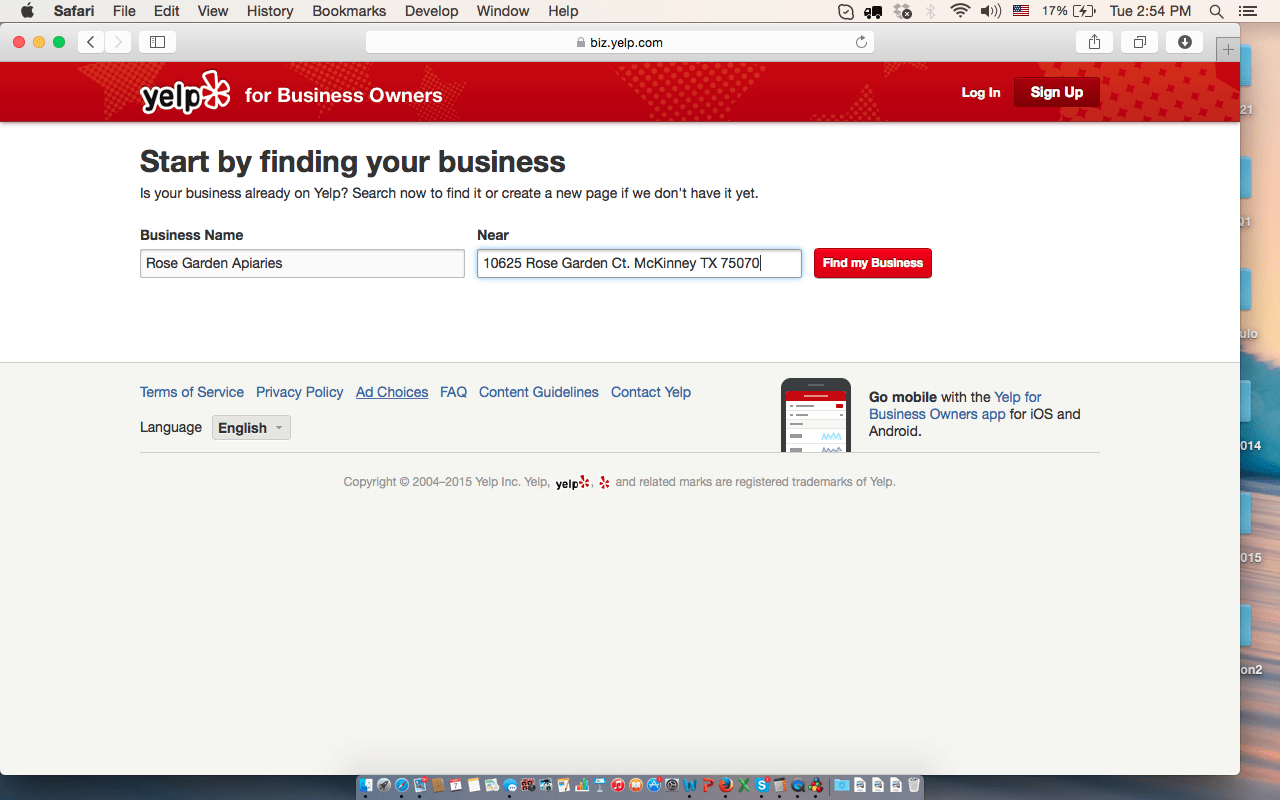Click the volume icon in menu bar

[990, 11]
